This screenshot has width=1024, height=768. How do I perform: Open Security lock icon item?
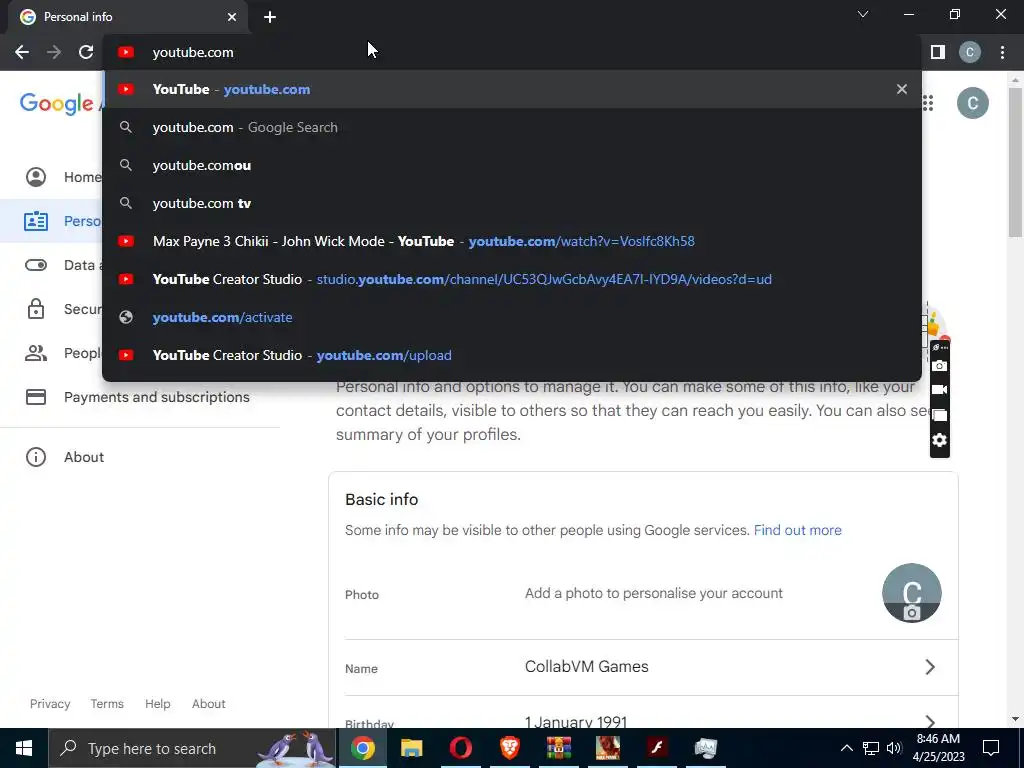(x=36, y=309)
